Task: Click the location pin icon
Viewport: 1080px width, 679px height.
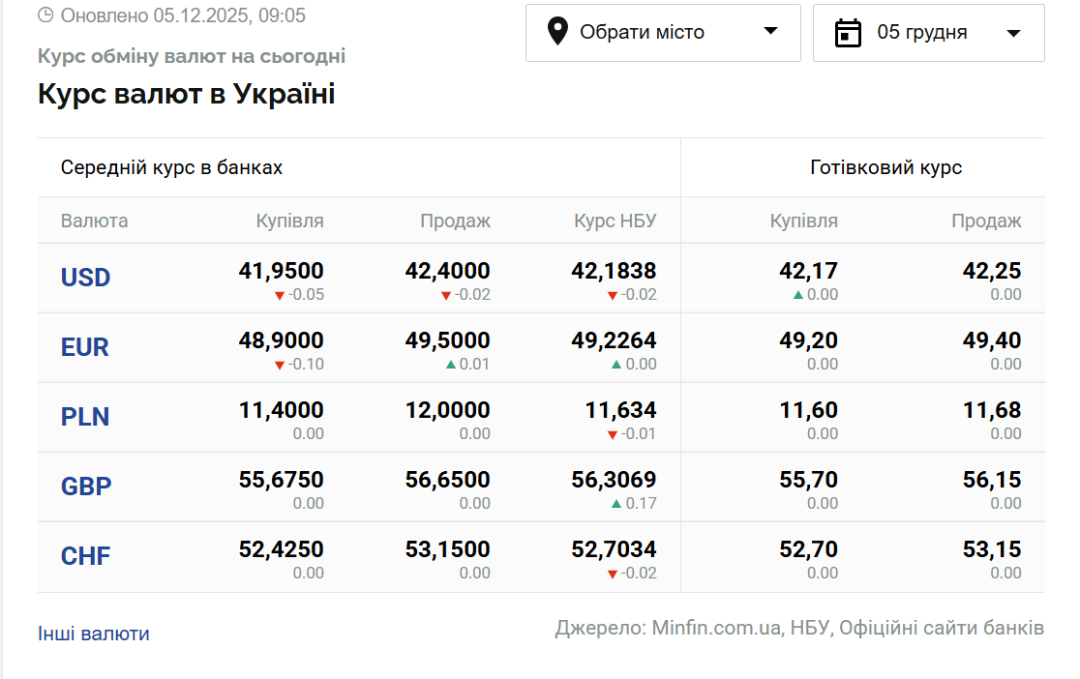Action: tap(559, 32)
